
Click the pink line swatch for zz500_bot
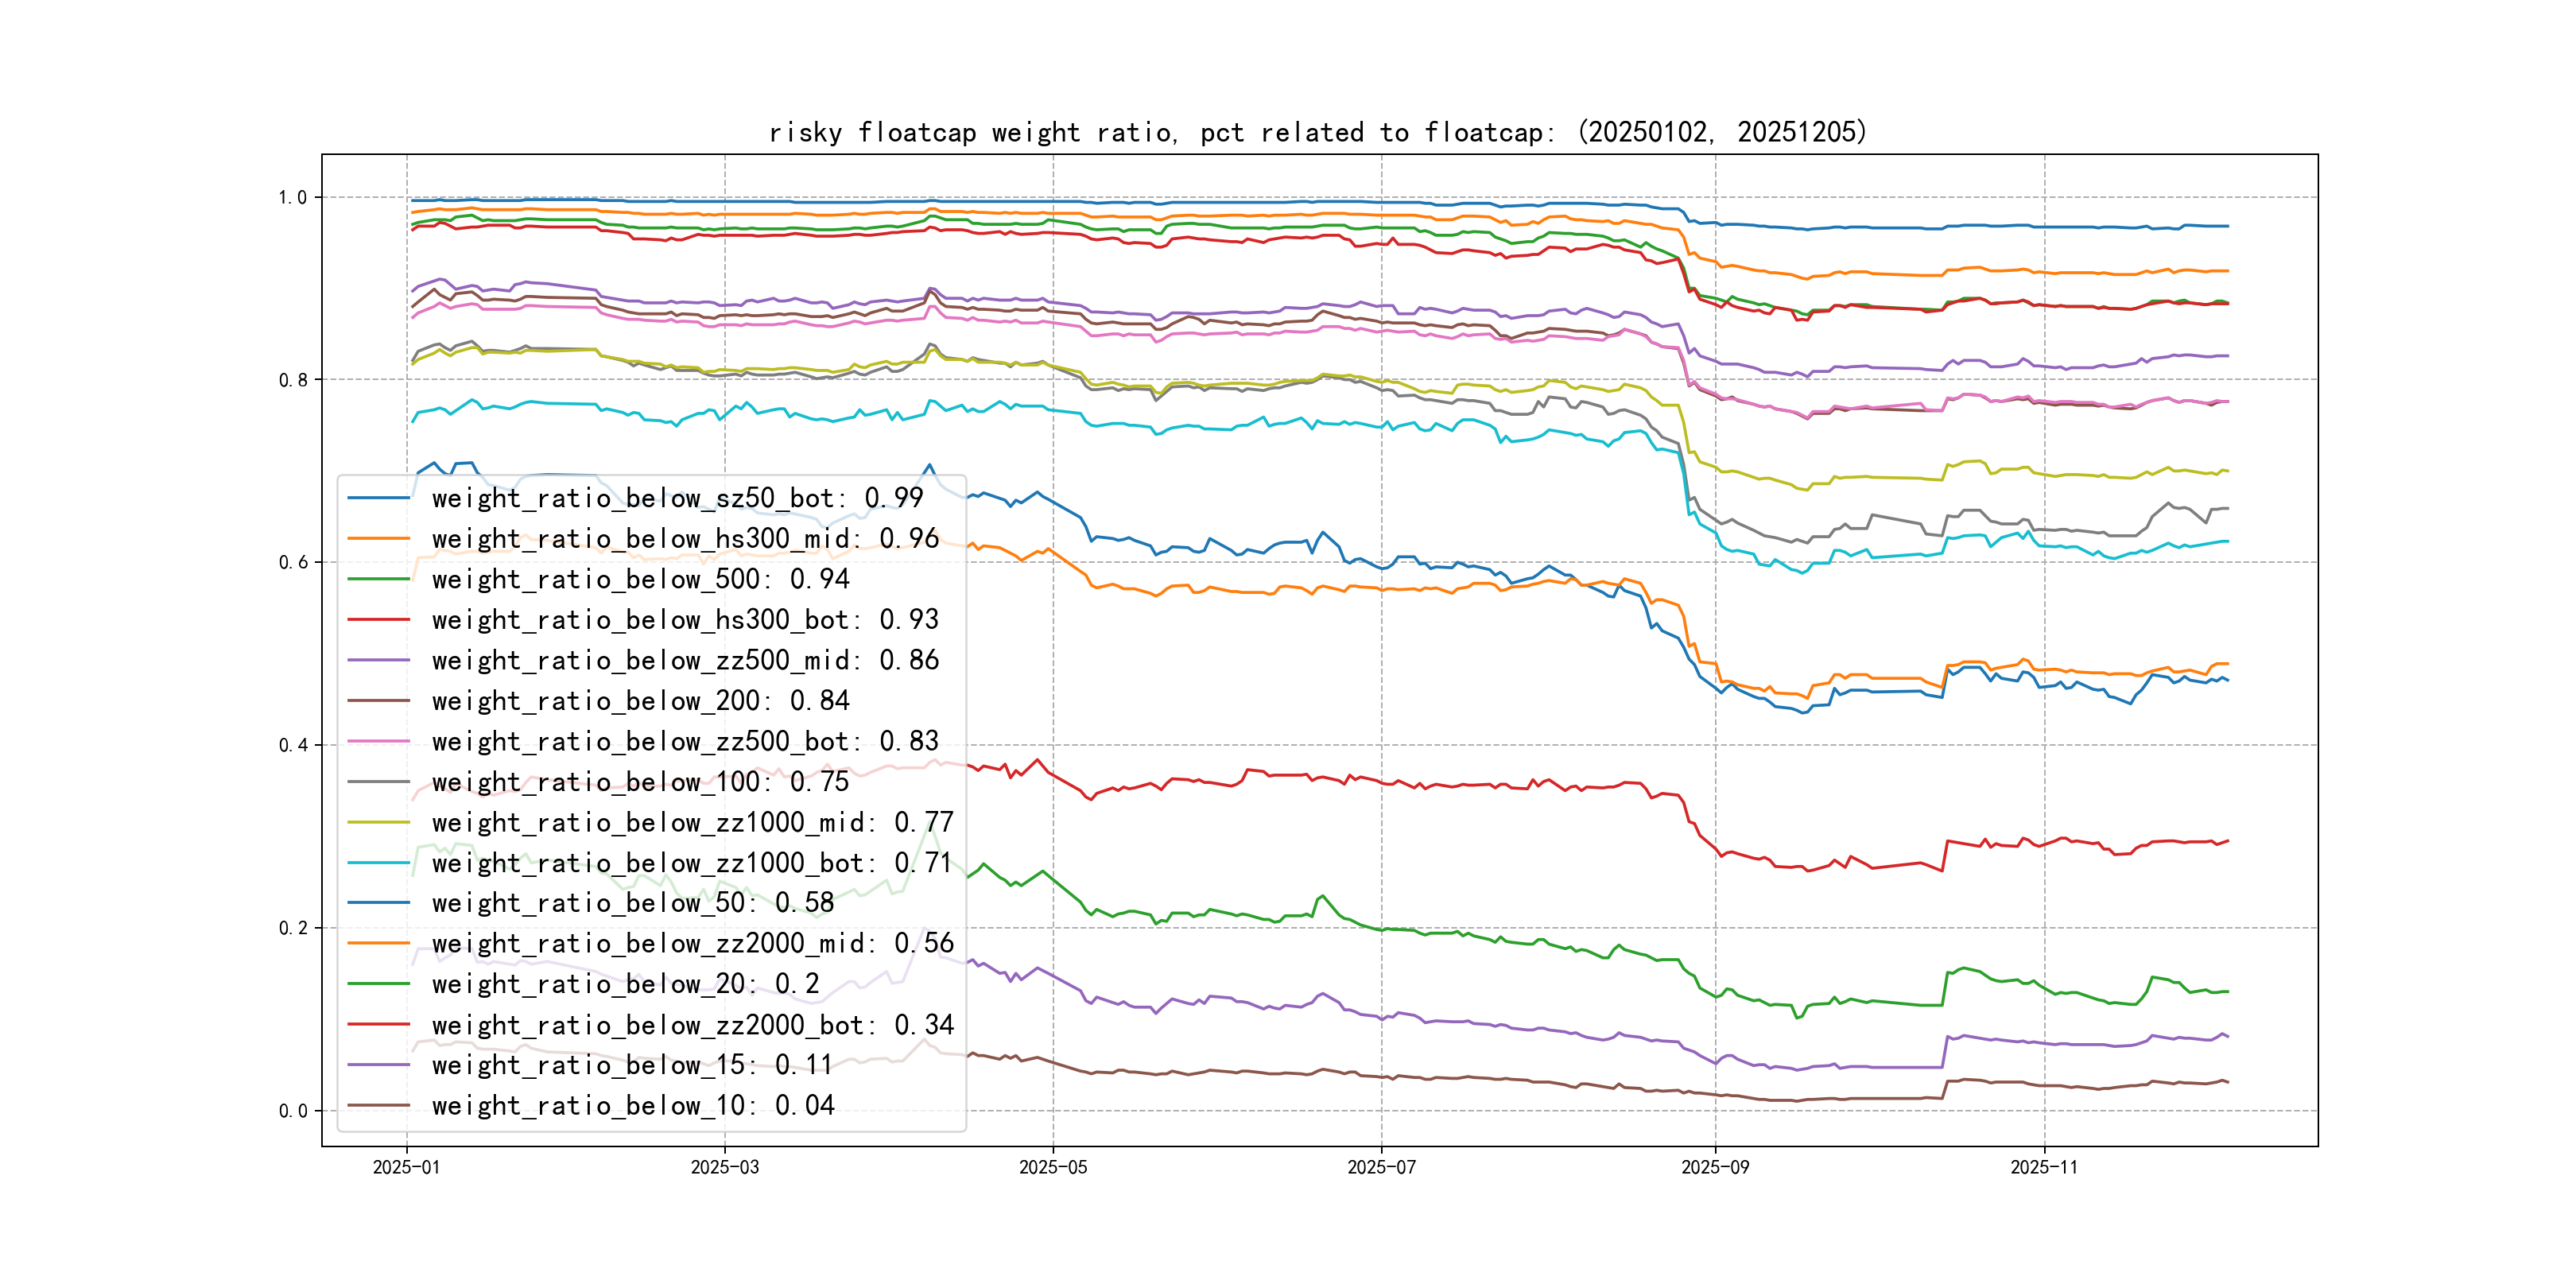(378, 742)
